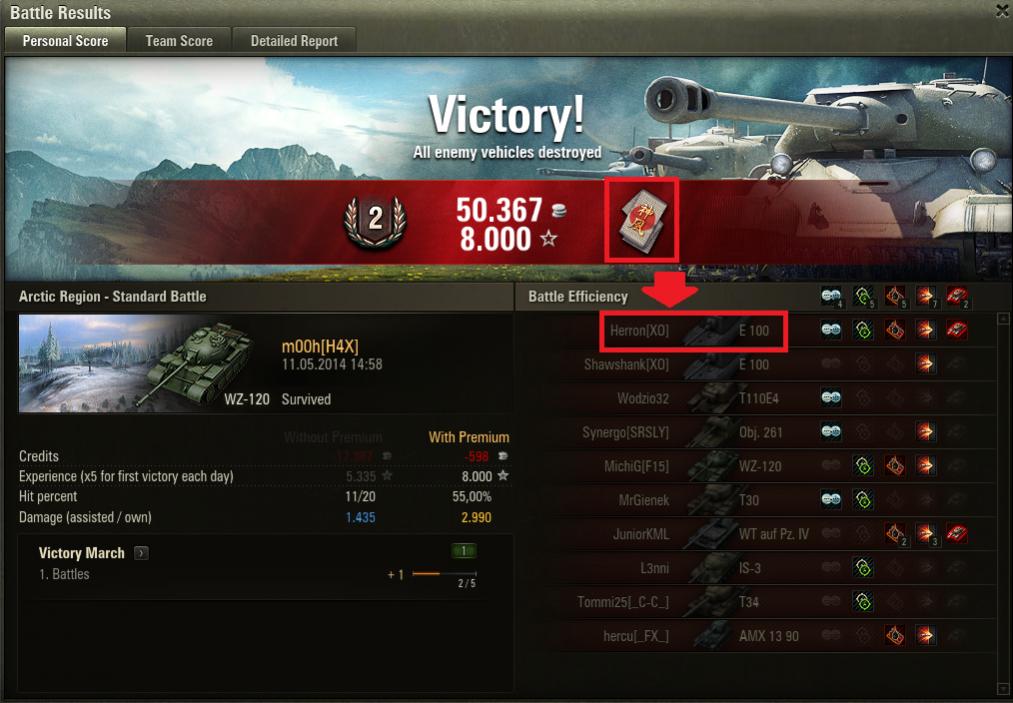Expand the Victory March mission details arrow

click(x=141, y=553)
